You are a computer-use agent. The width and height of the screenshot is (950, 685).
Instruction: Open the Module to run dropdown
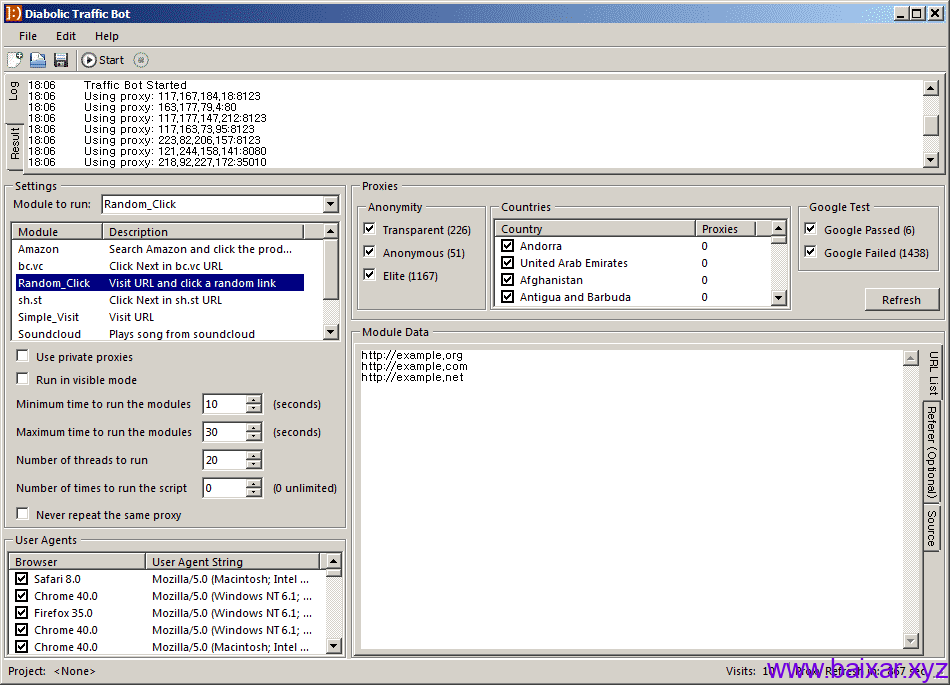coord(330,204)
